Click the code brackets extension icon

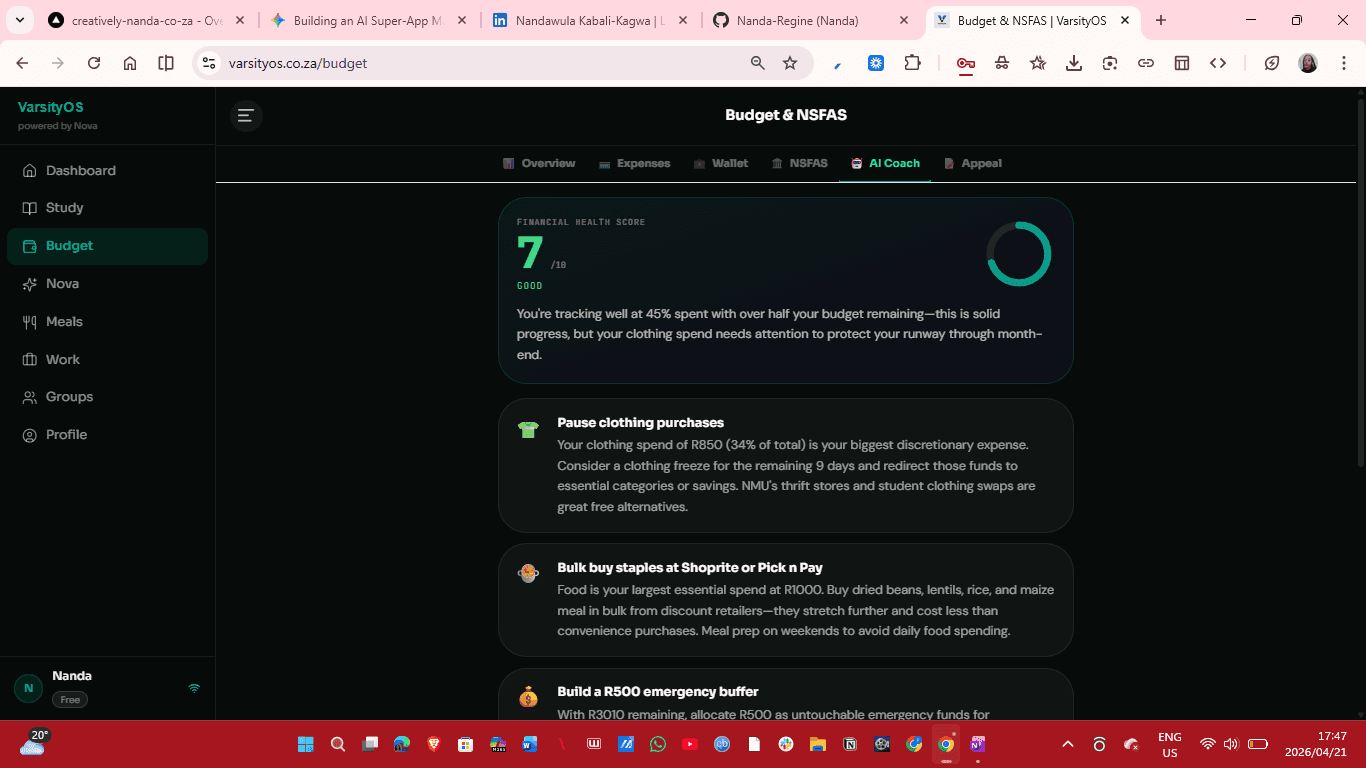pos(1218,63)
